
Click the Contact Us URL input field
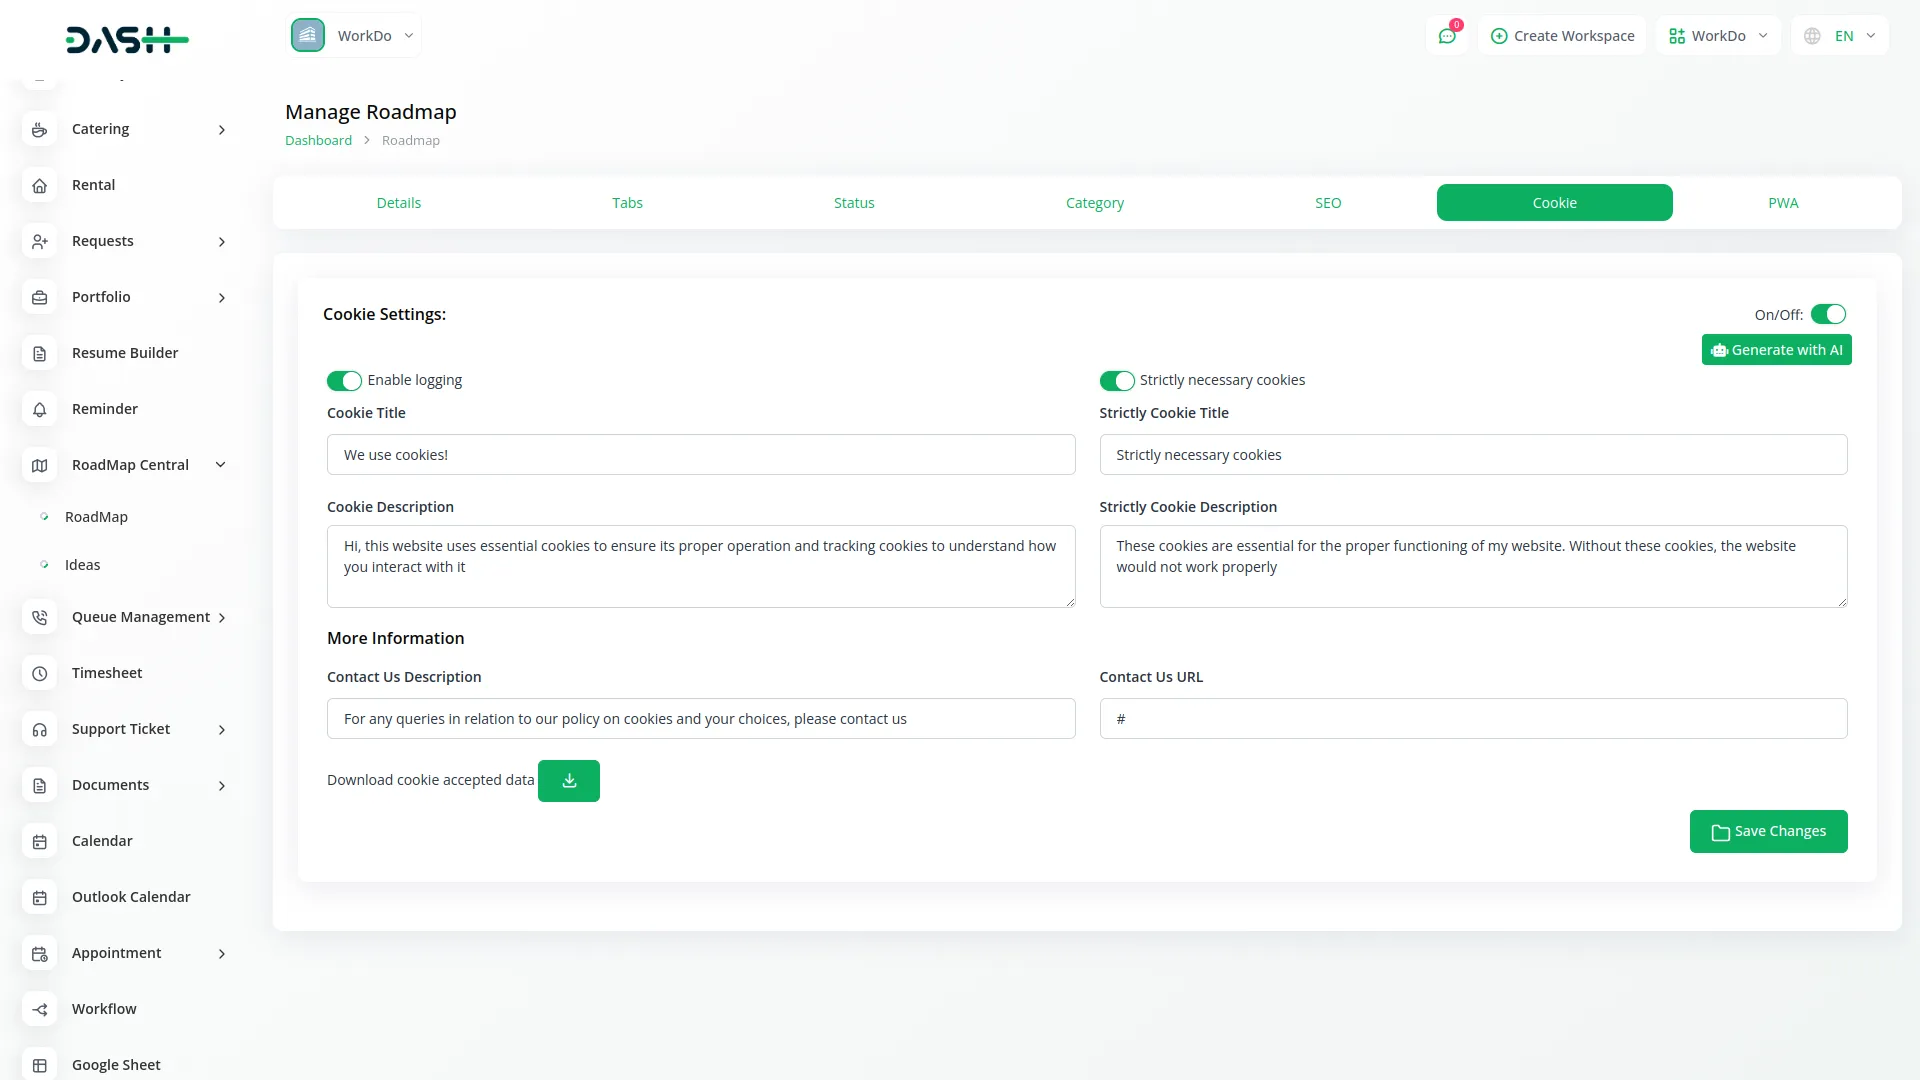click(x=1472, y=719)
